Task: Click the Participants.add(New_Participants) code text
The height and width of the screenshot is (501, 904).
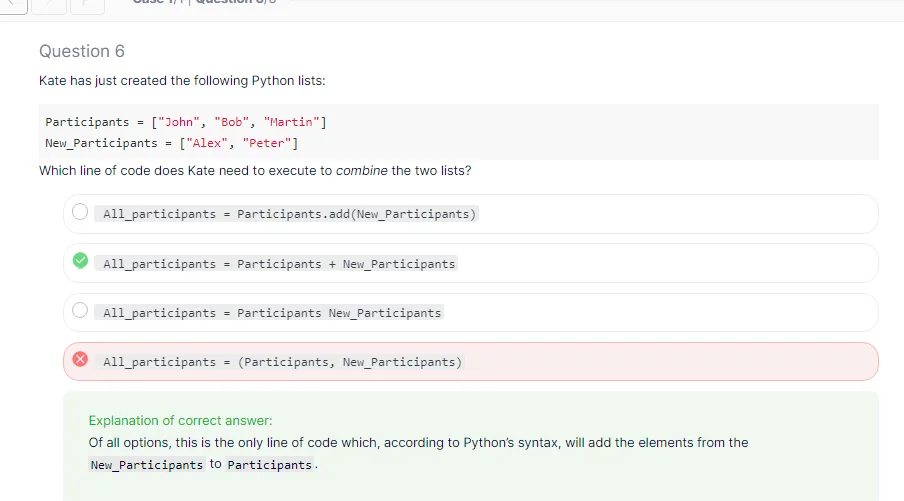Action: (289, 214)
